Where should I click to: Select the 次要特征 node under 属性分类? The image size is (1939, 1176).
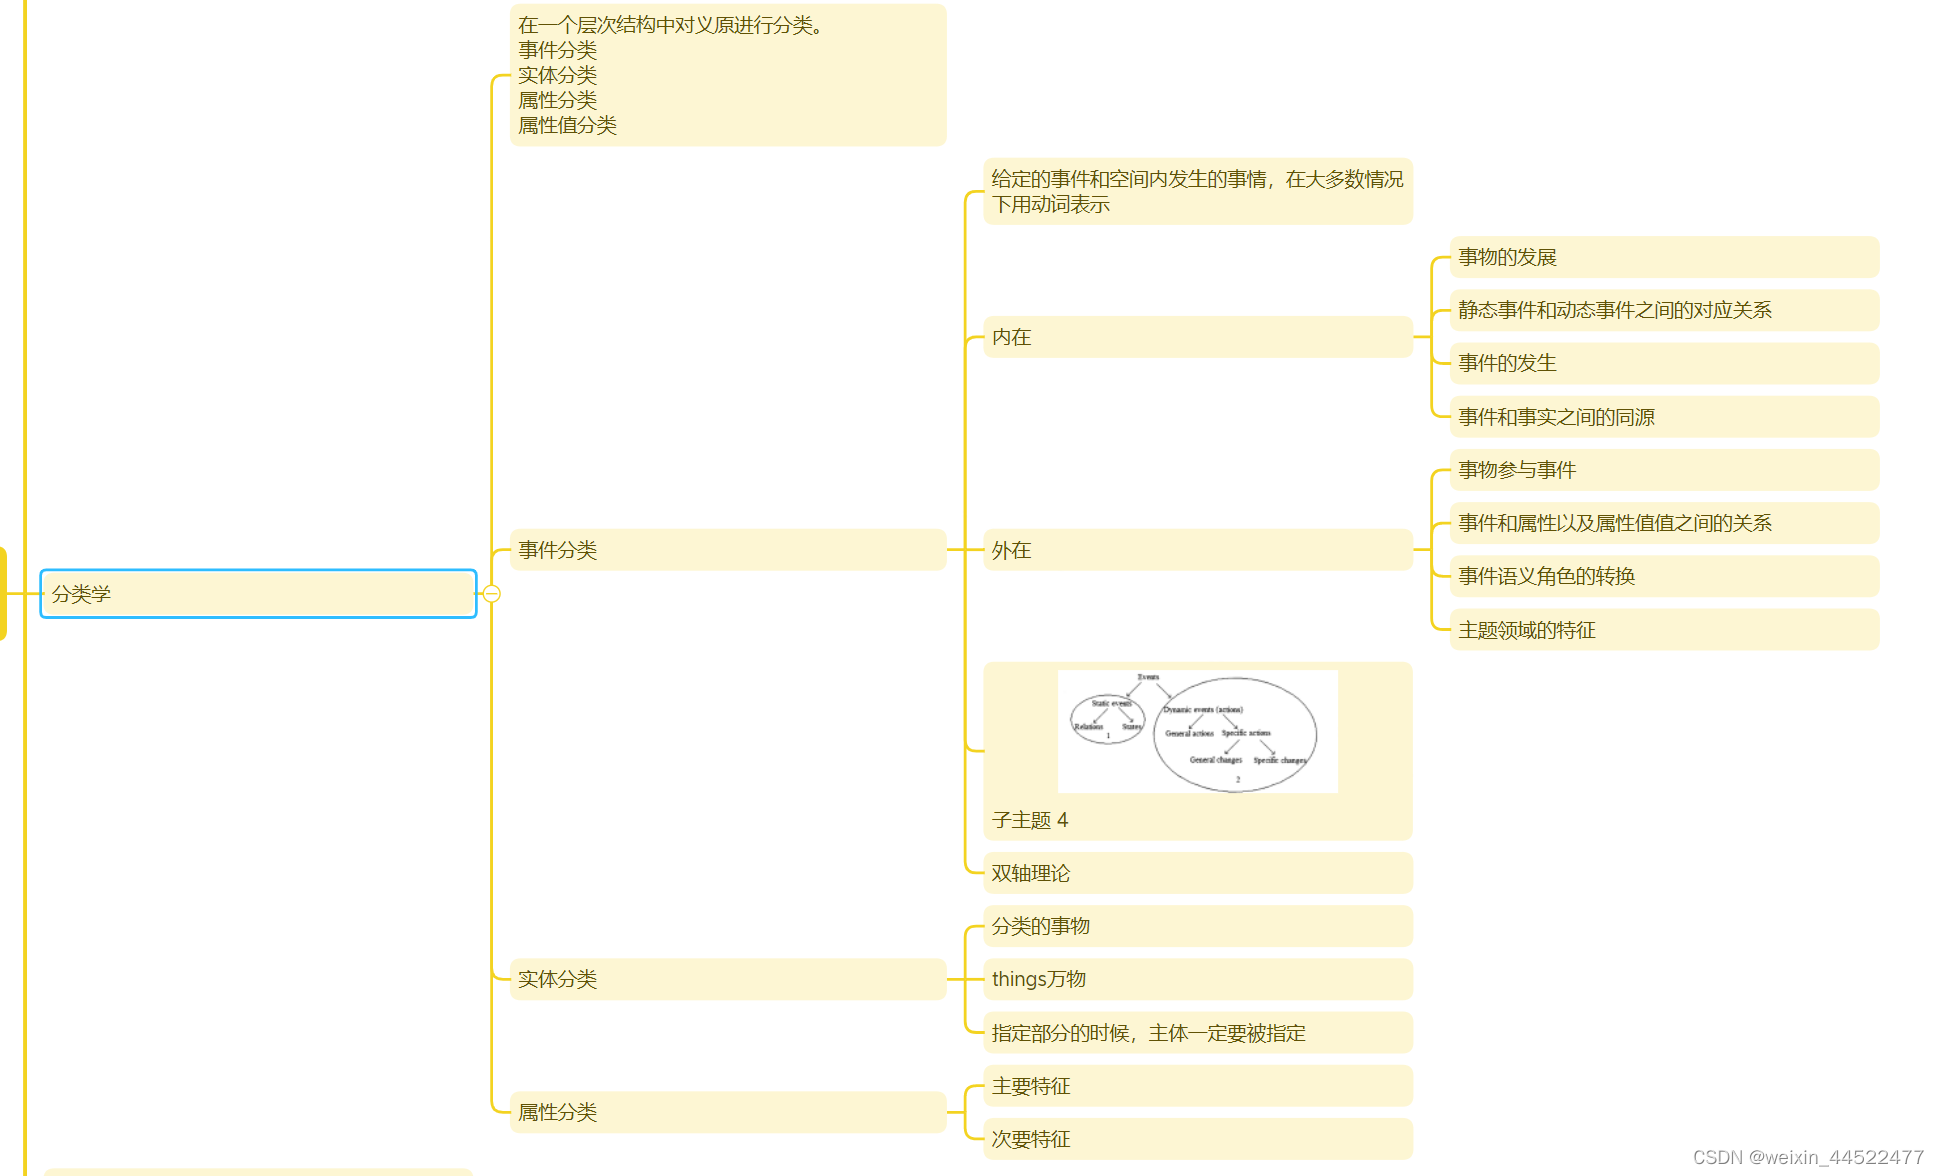(x=1030, y=1139)
